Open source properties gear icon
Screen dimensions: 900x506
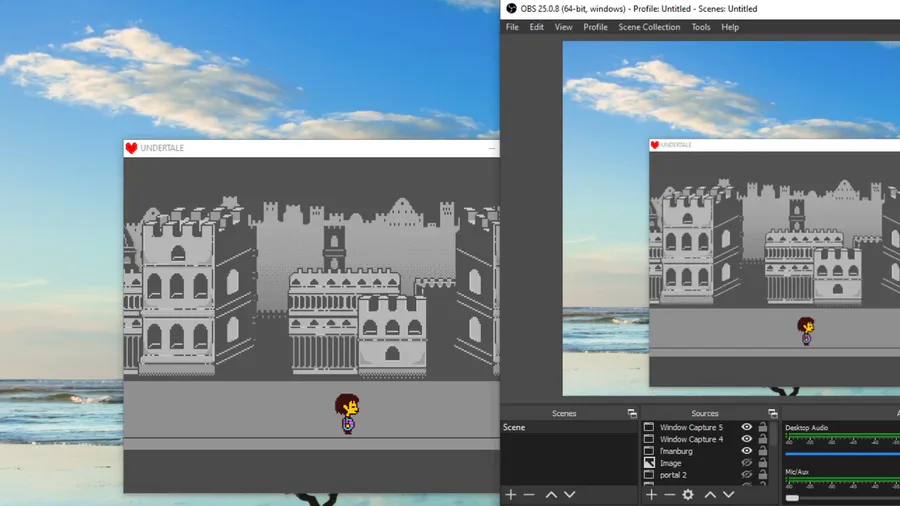(688, 495)
